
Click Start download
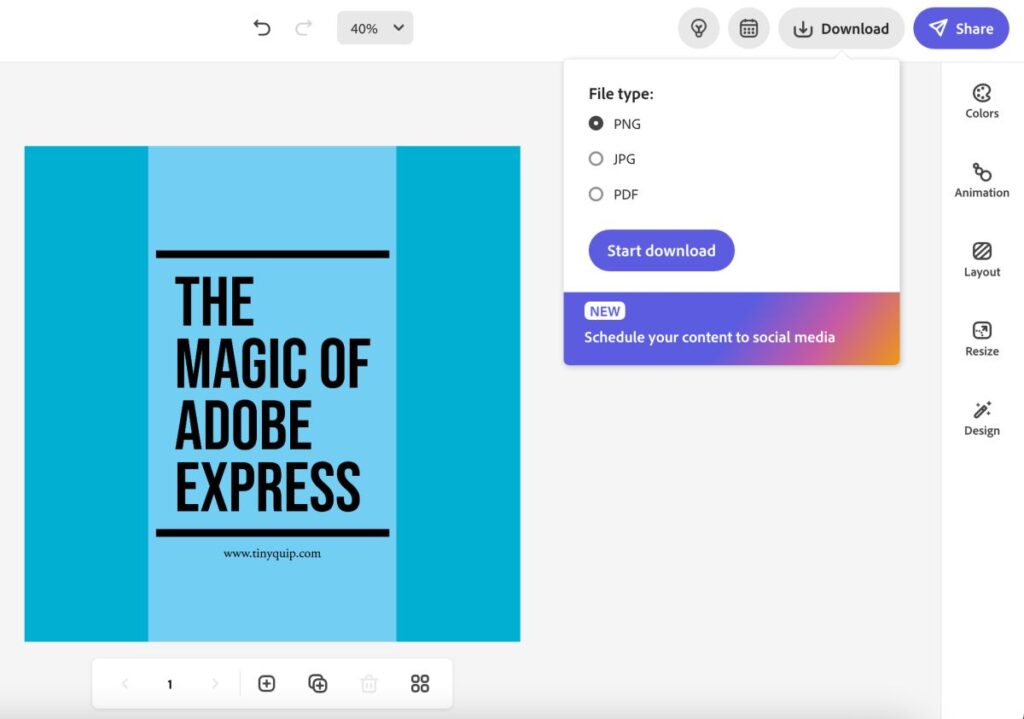[x=660, y=250]
